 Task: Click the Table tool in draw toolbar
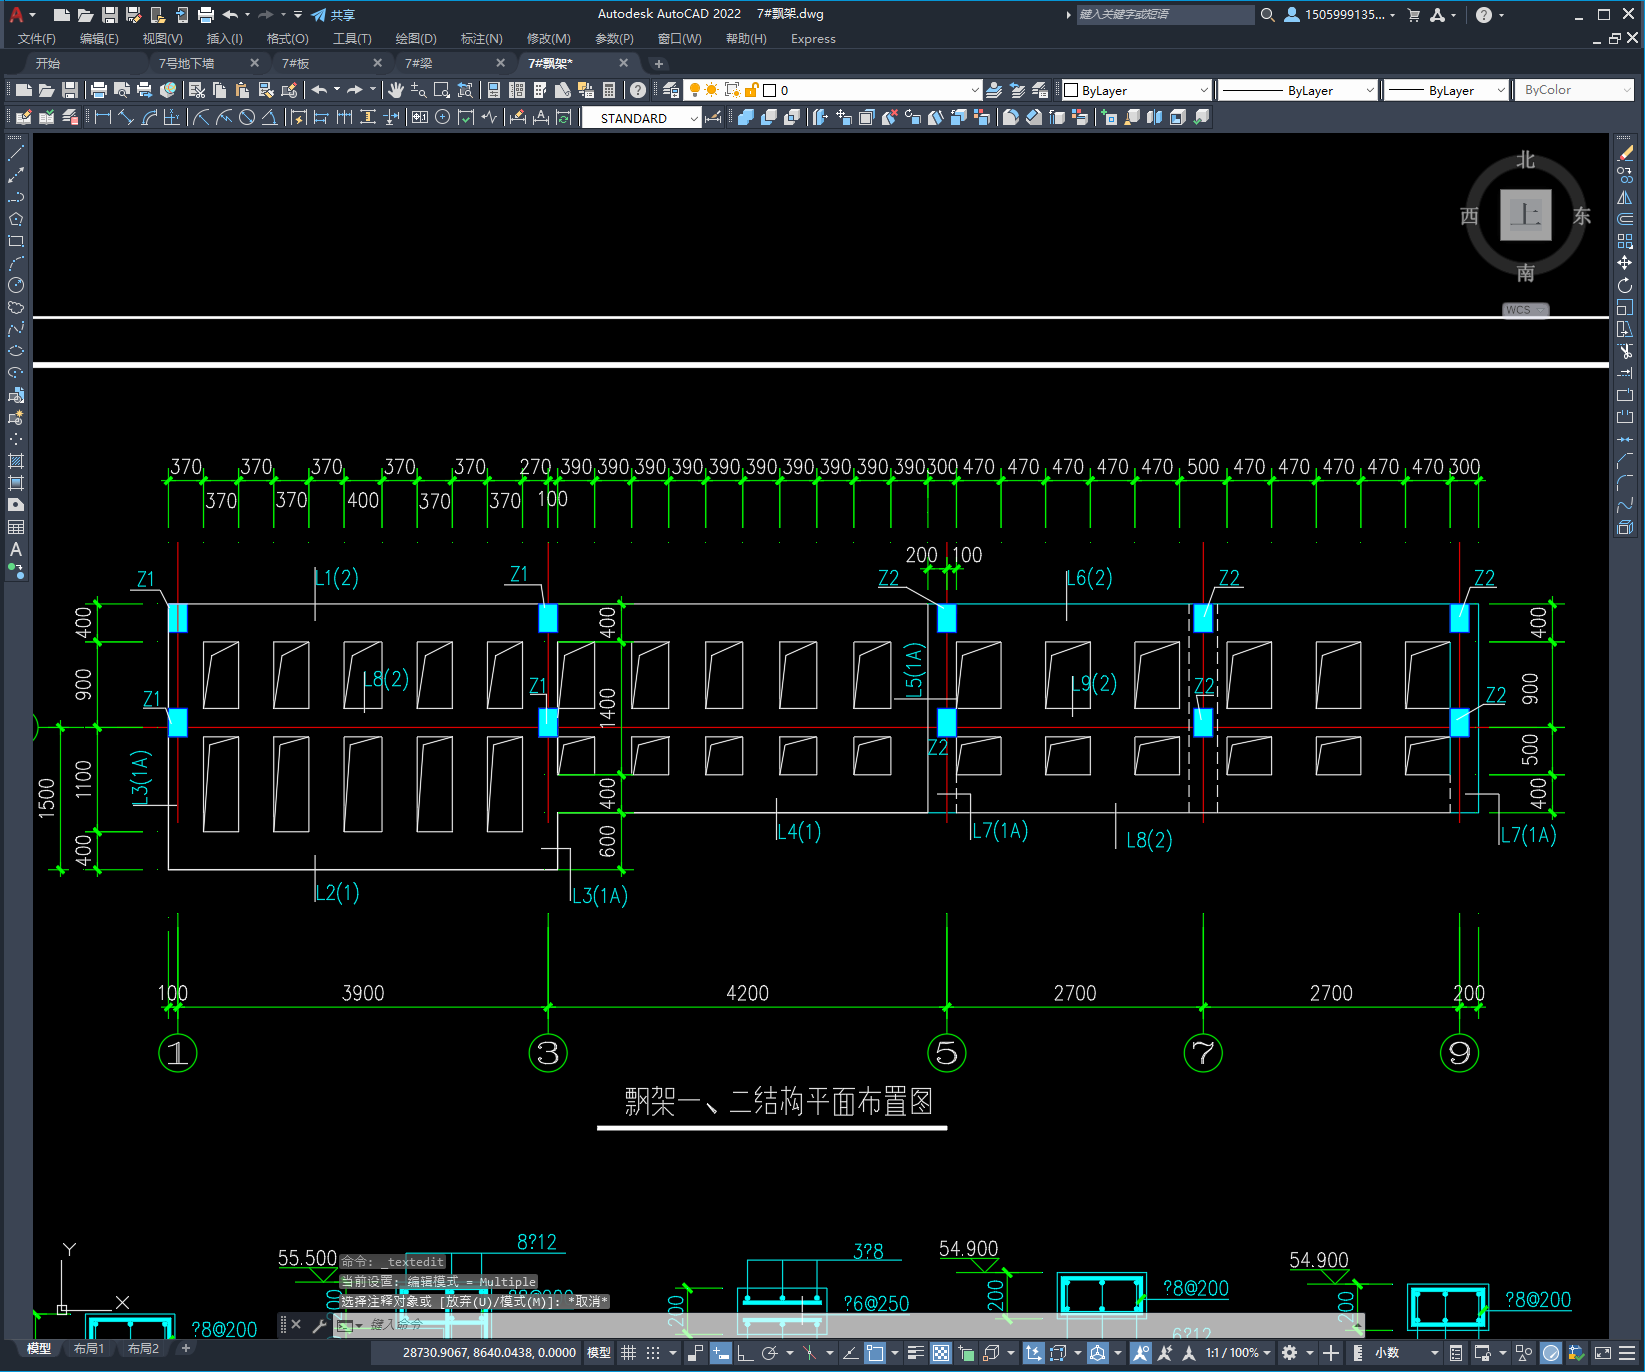16,527
